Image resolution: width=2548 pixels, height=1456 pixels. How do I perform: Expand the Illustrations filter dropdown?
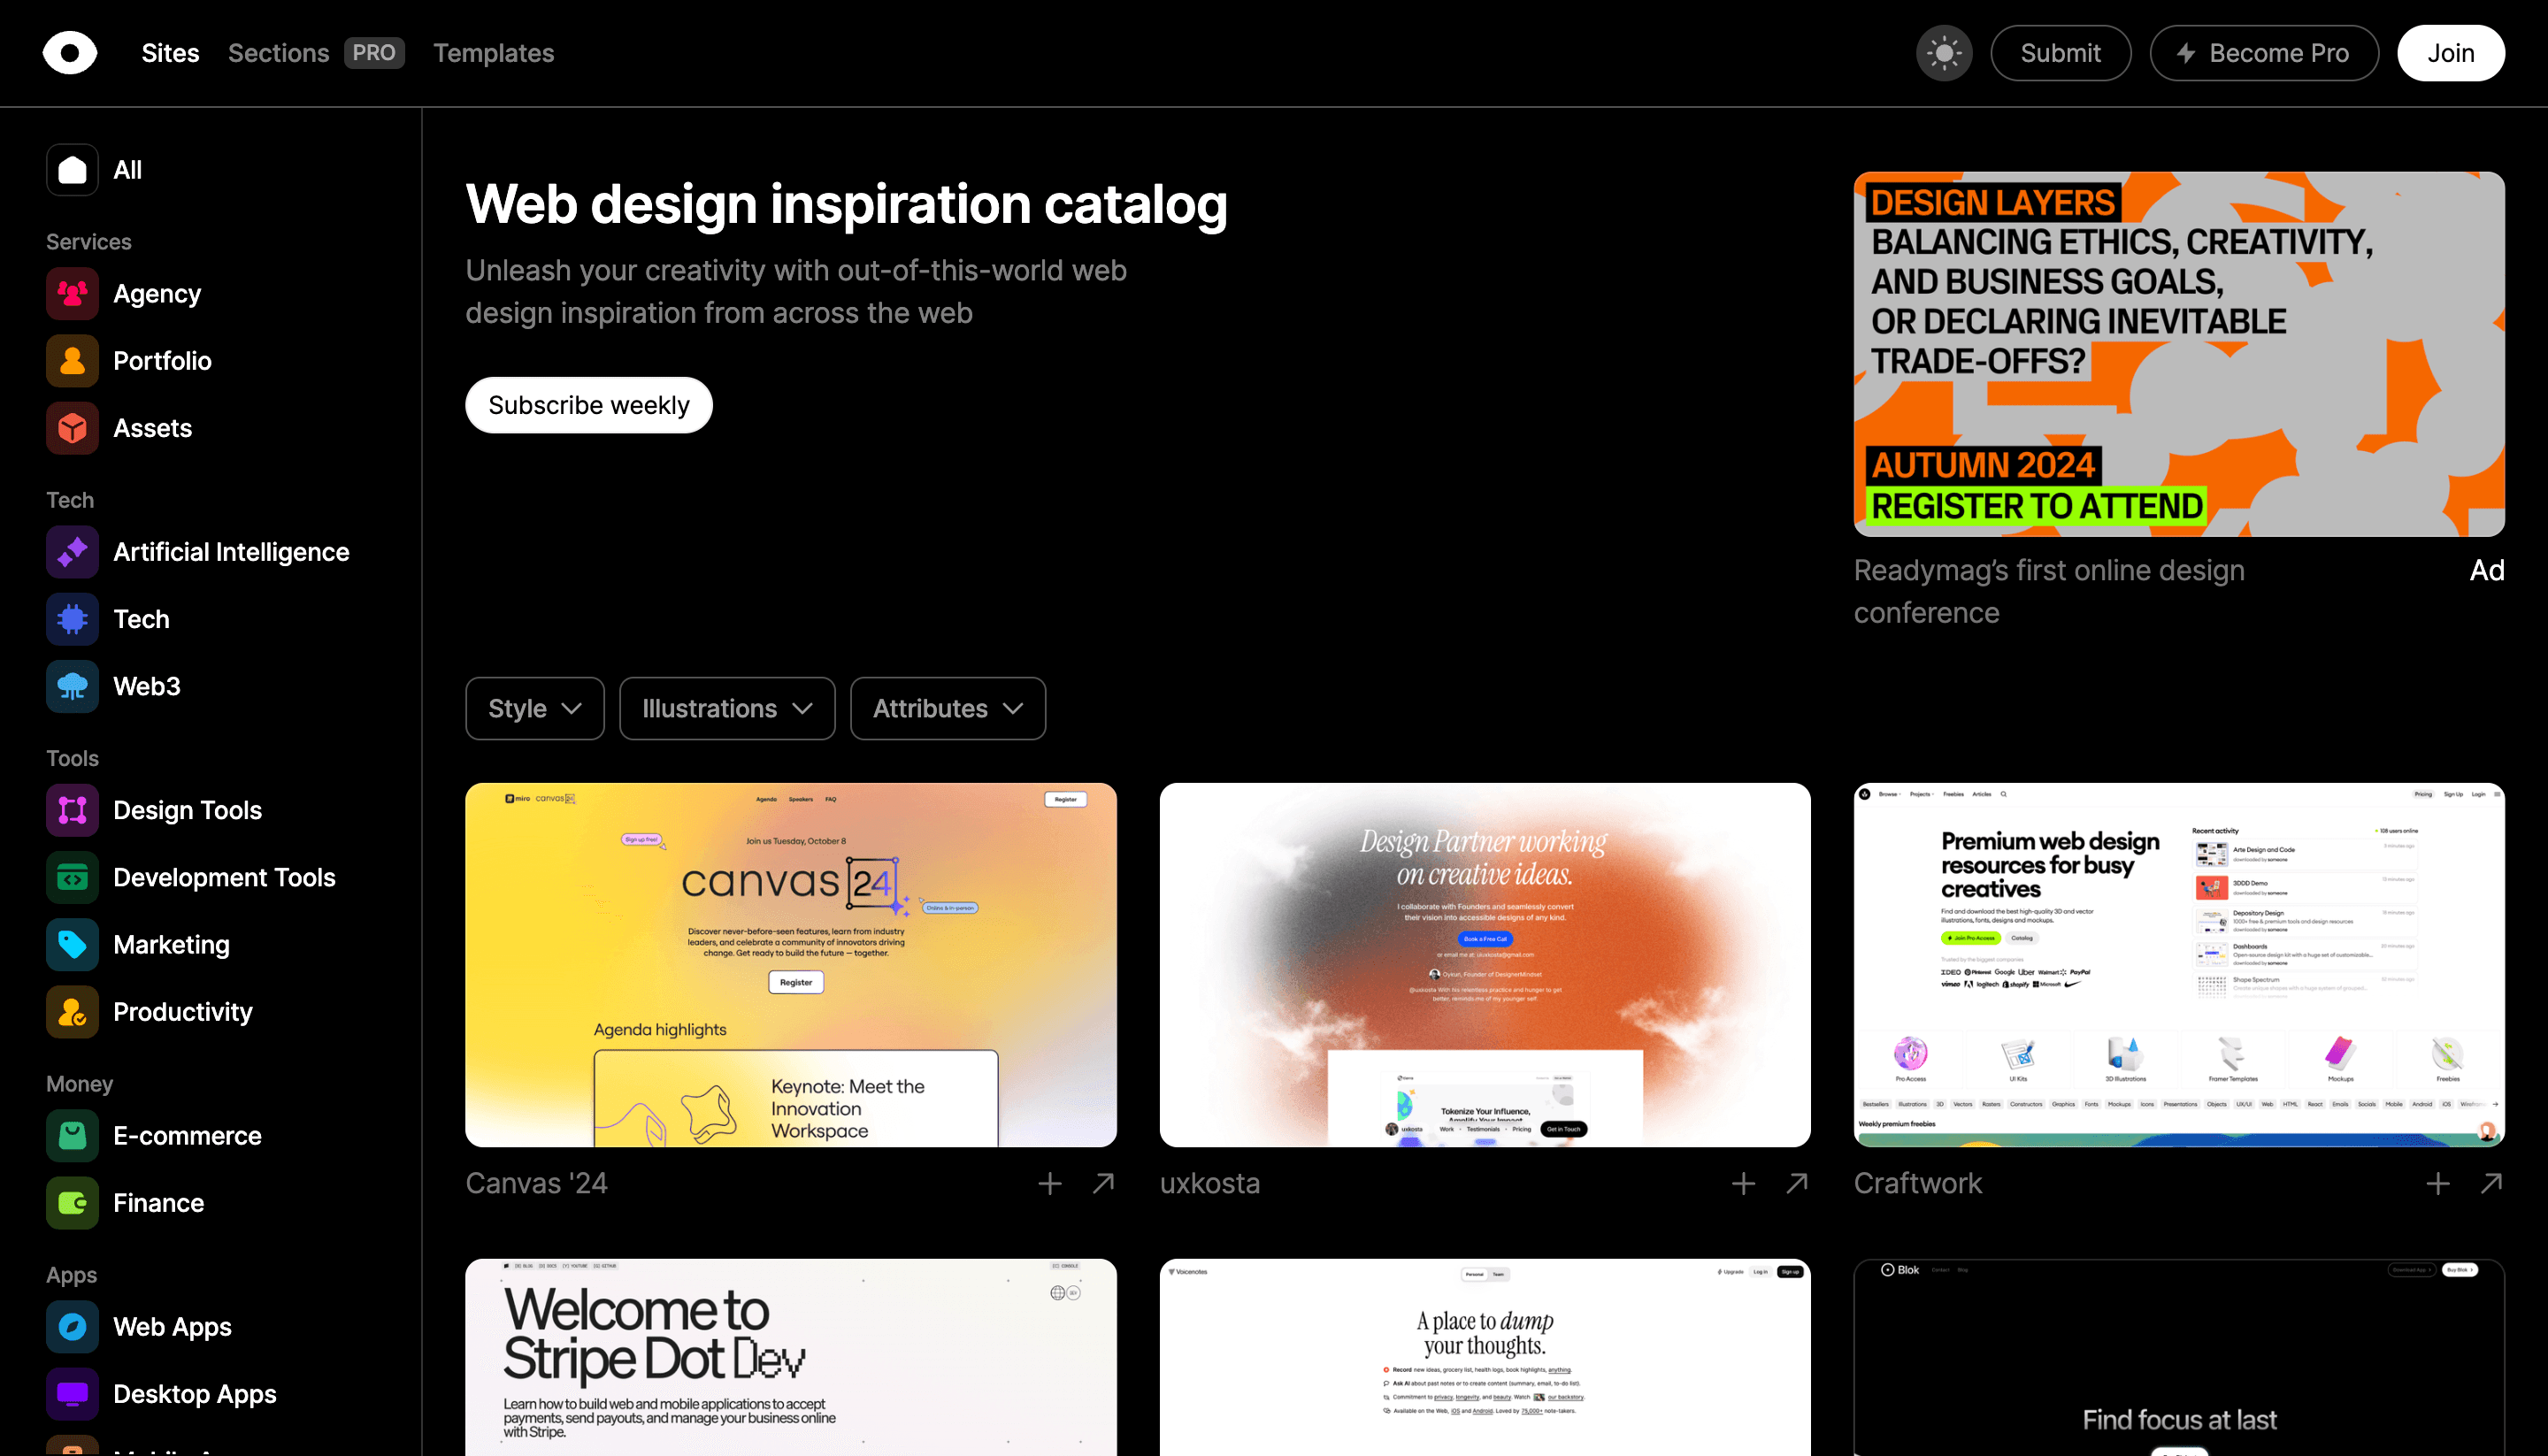[727, 709]
